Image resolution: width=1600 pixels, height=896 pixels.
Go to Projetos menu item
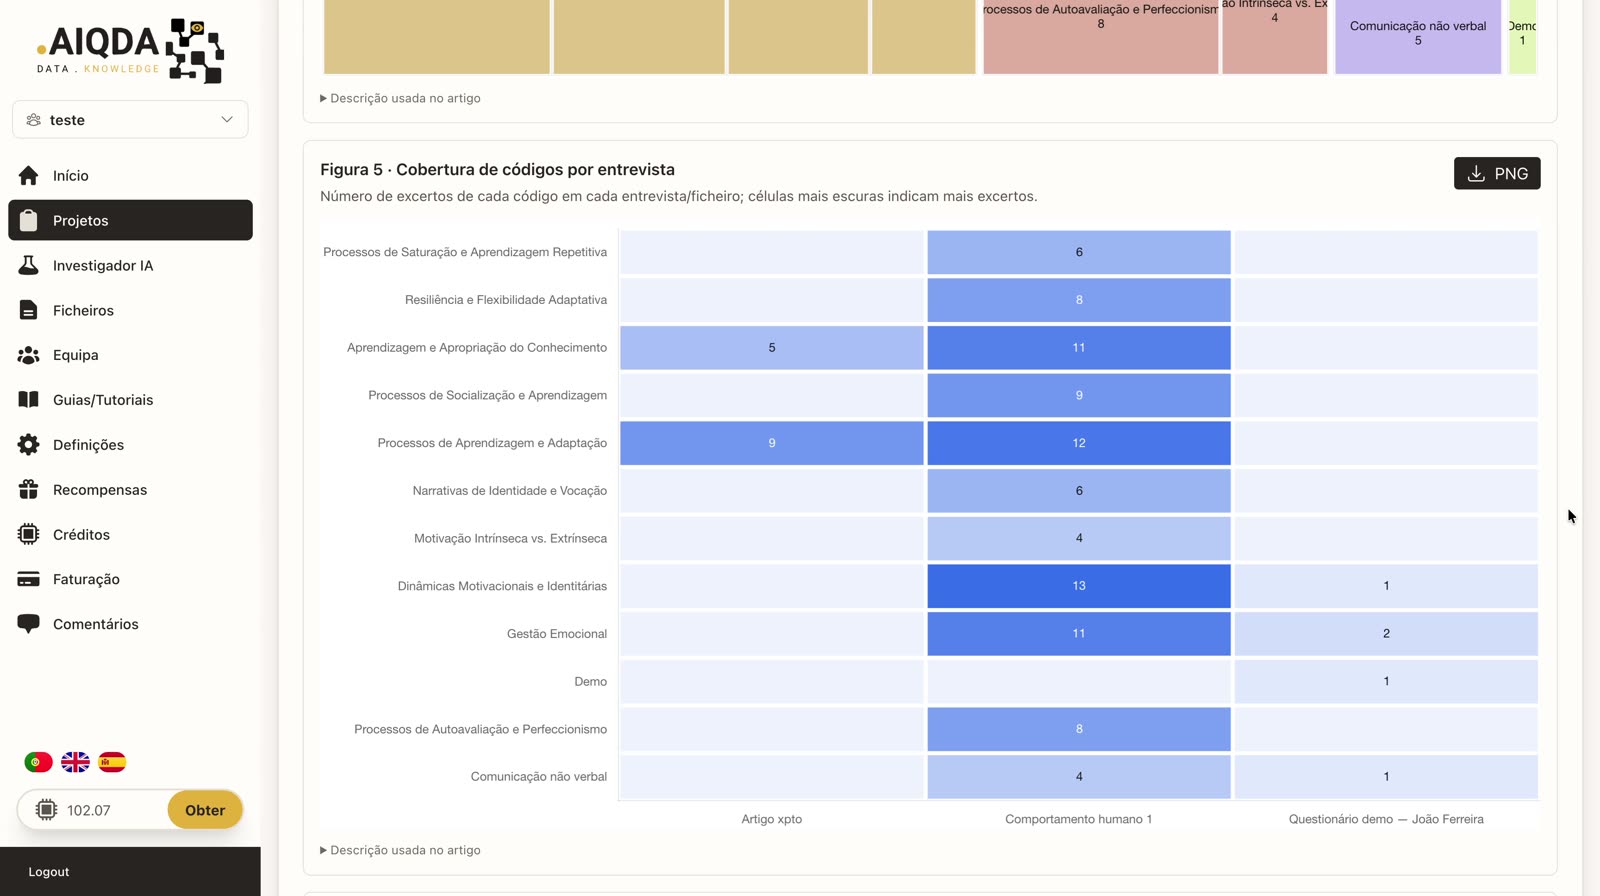point(130,220)
